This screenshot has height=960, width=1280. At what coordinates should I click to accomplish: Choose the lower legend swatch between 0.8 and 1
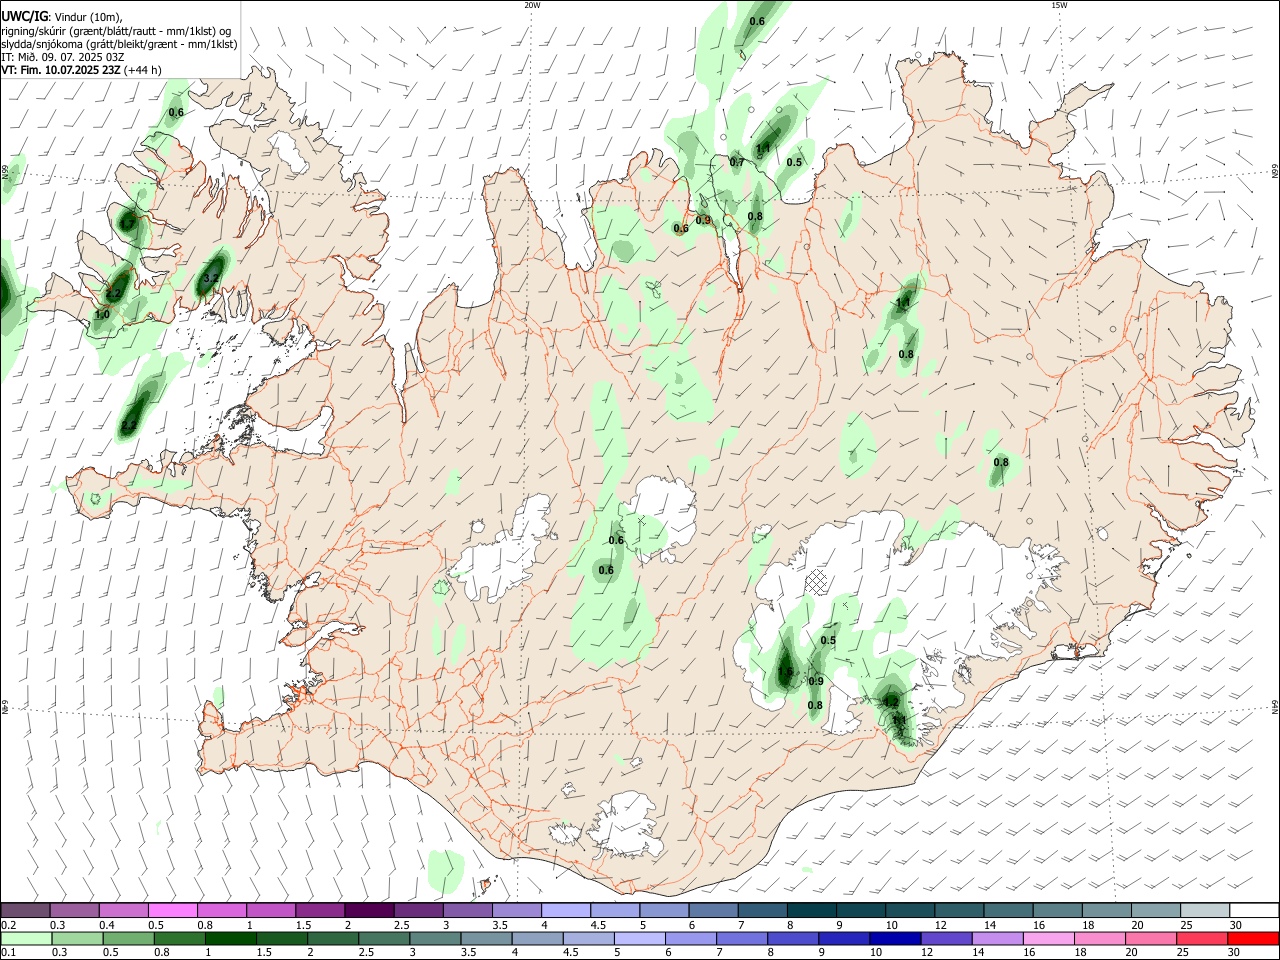[181, 938]
